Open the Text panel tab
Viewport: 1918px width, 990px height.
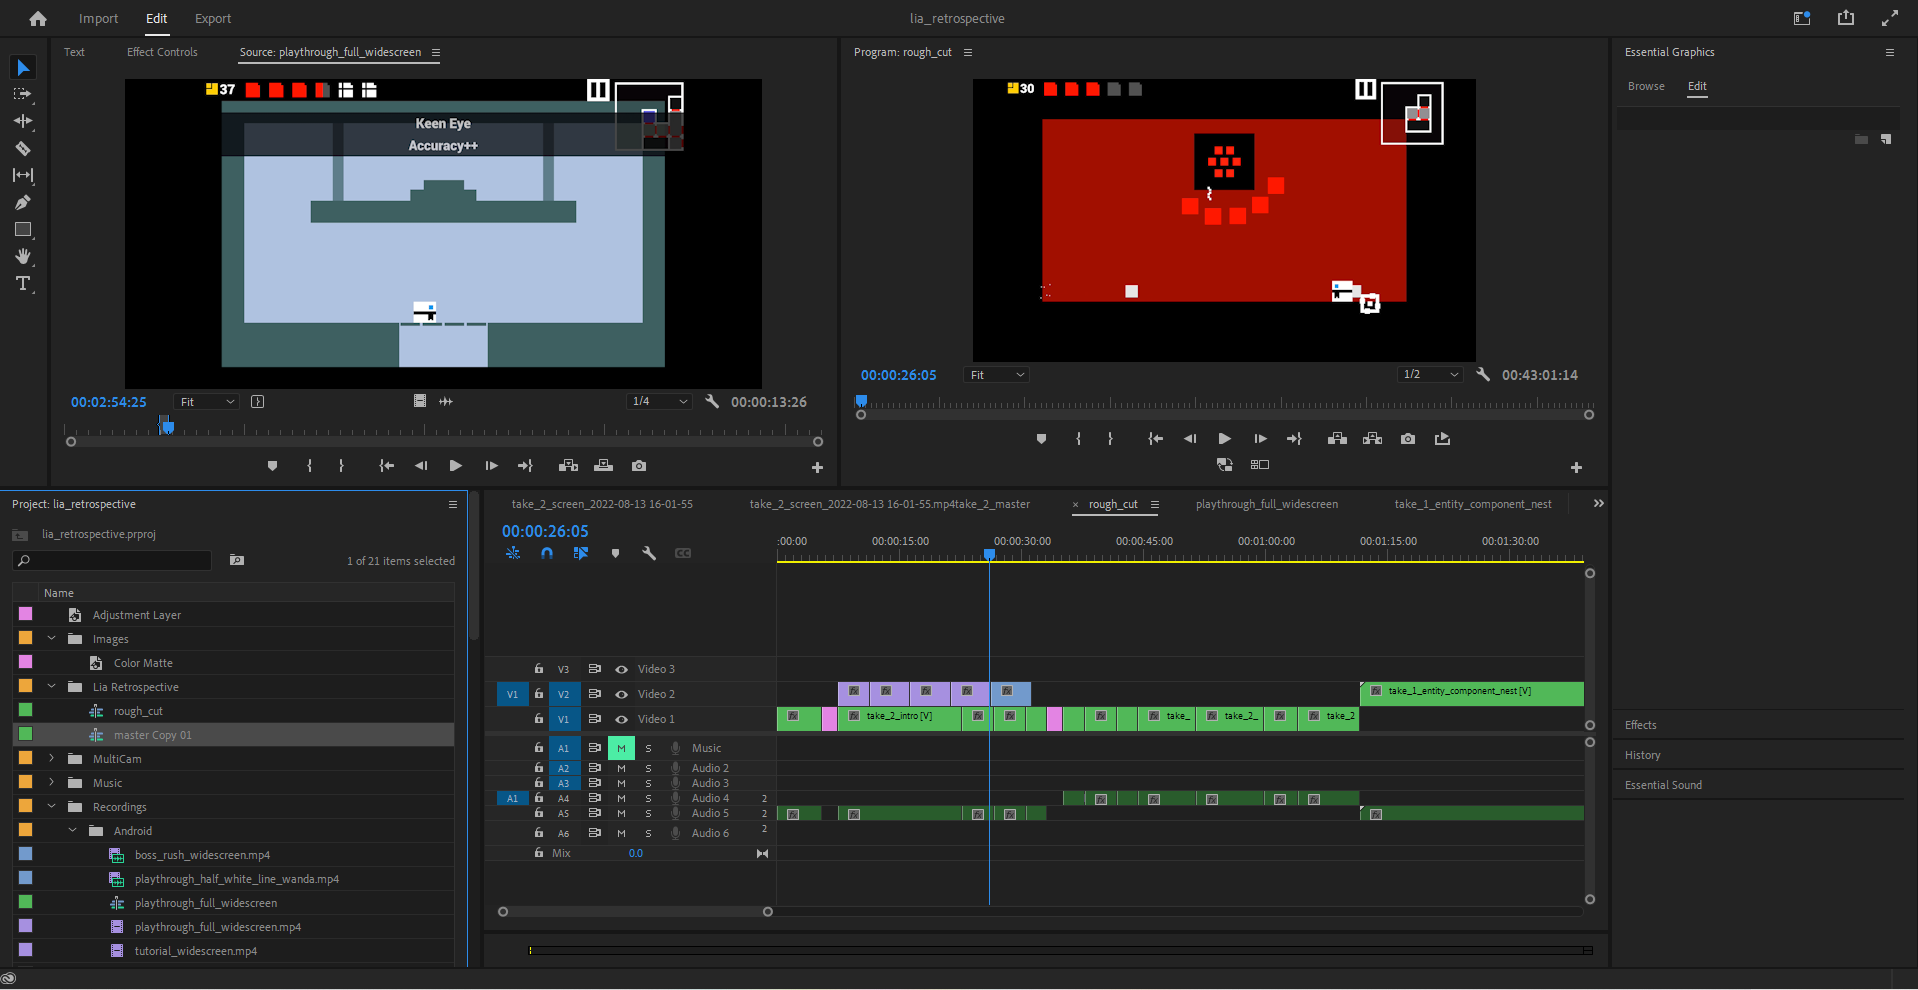coord(74,52)
